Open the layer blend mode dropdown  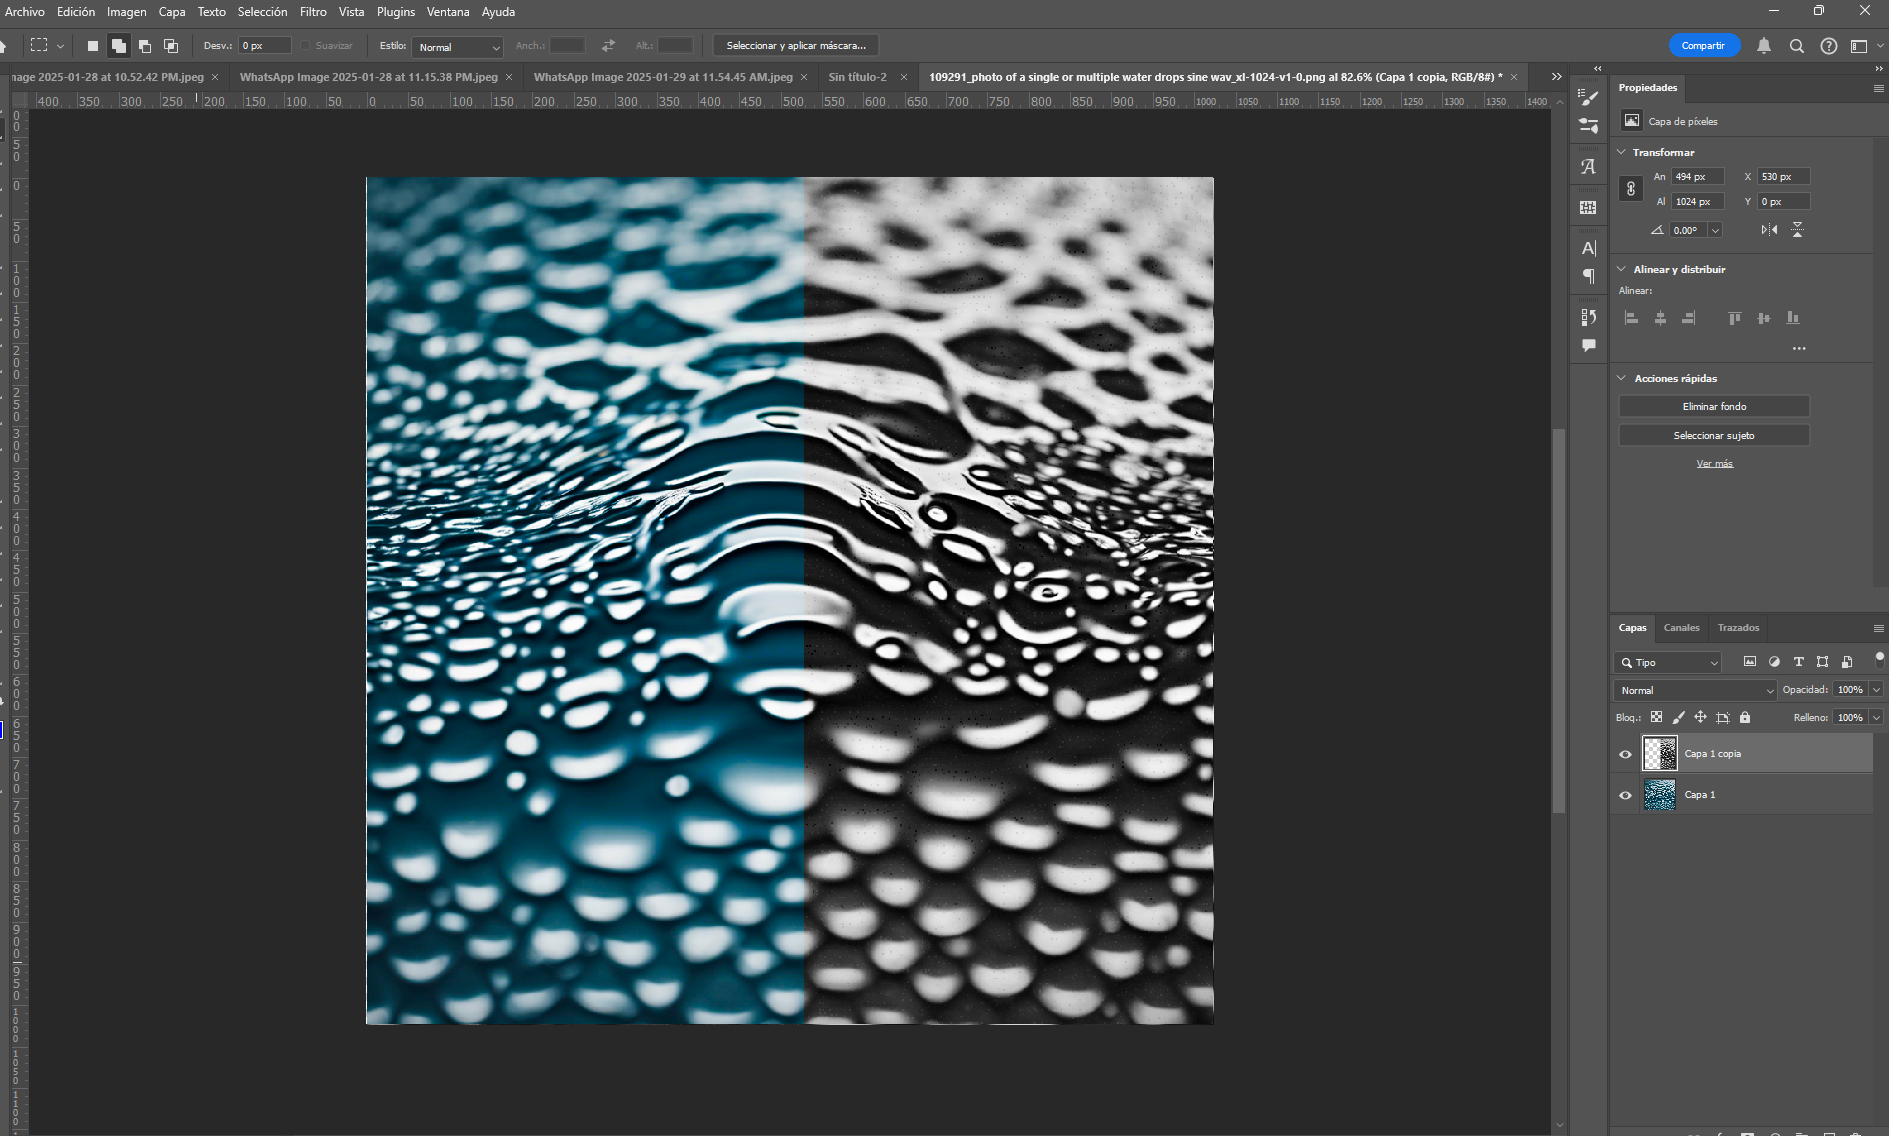[1695, 690]
